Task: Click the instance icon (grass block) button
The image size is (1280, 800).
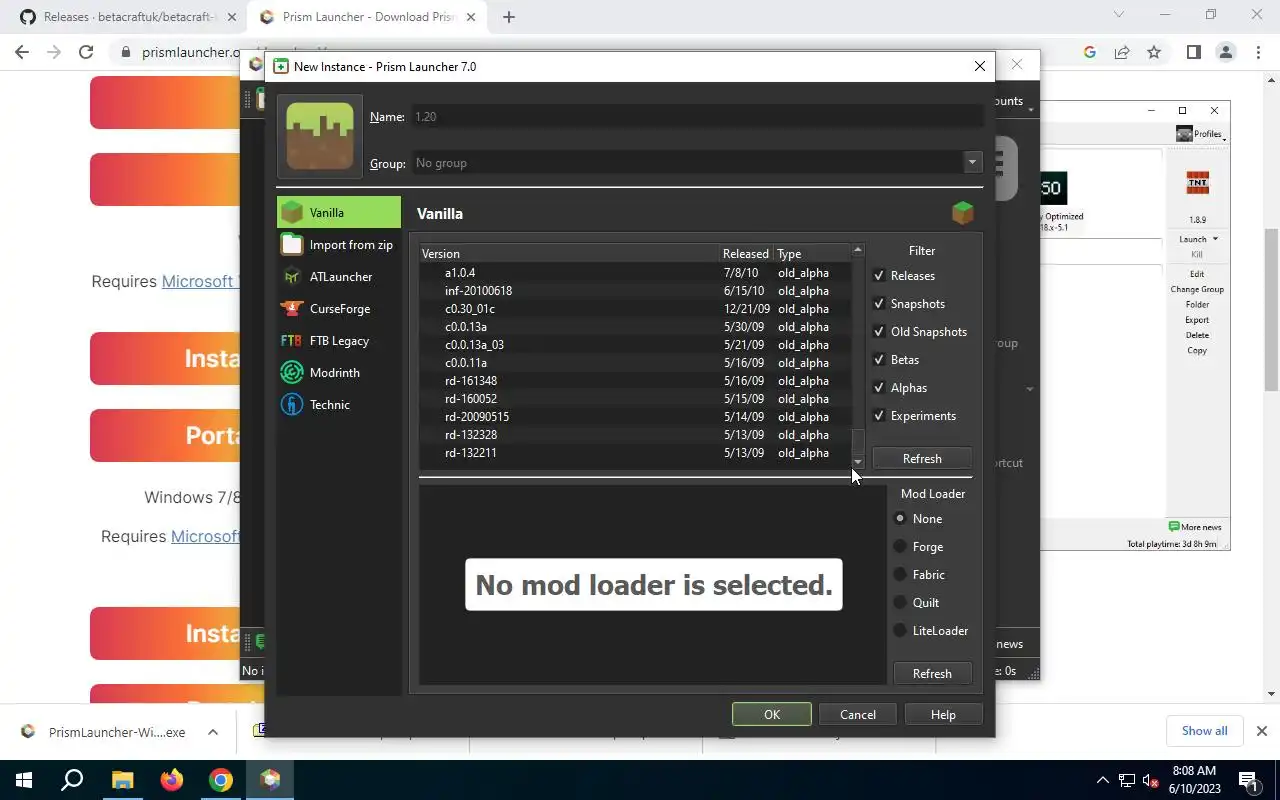Action: coord(320,136)
